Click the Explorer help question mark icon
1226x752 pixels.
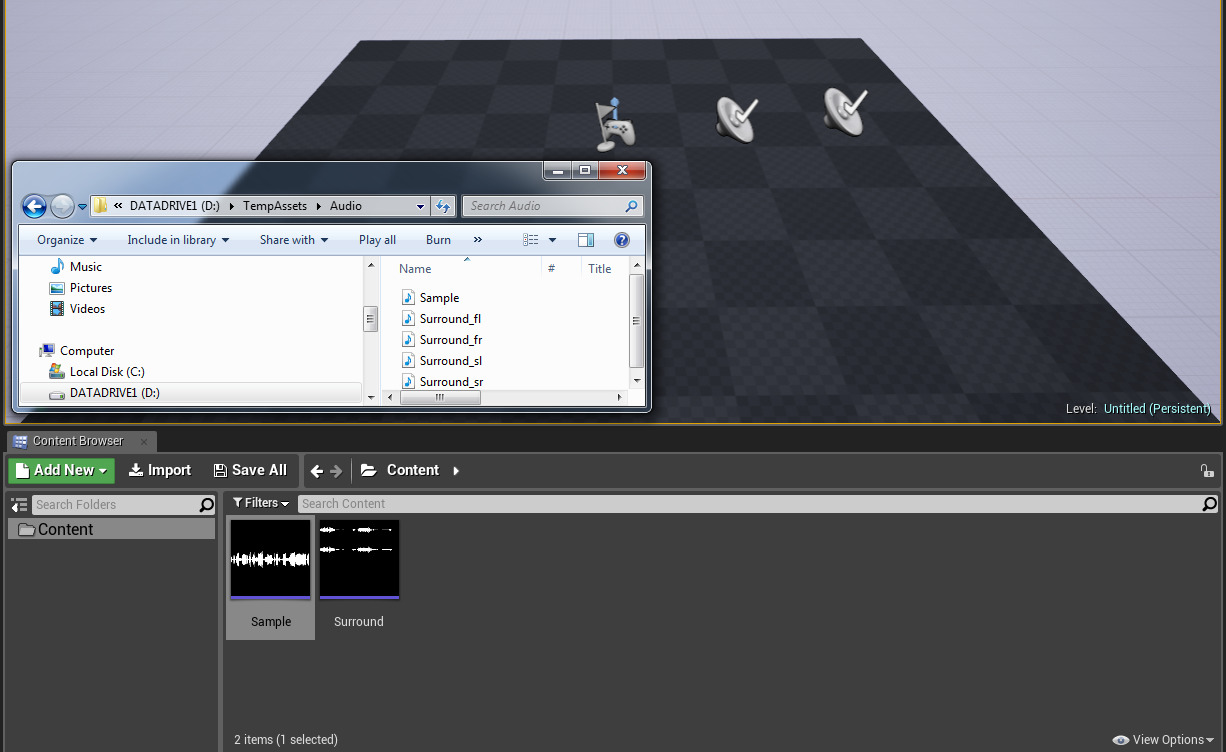pyautogui.click(x=622, y=240)
